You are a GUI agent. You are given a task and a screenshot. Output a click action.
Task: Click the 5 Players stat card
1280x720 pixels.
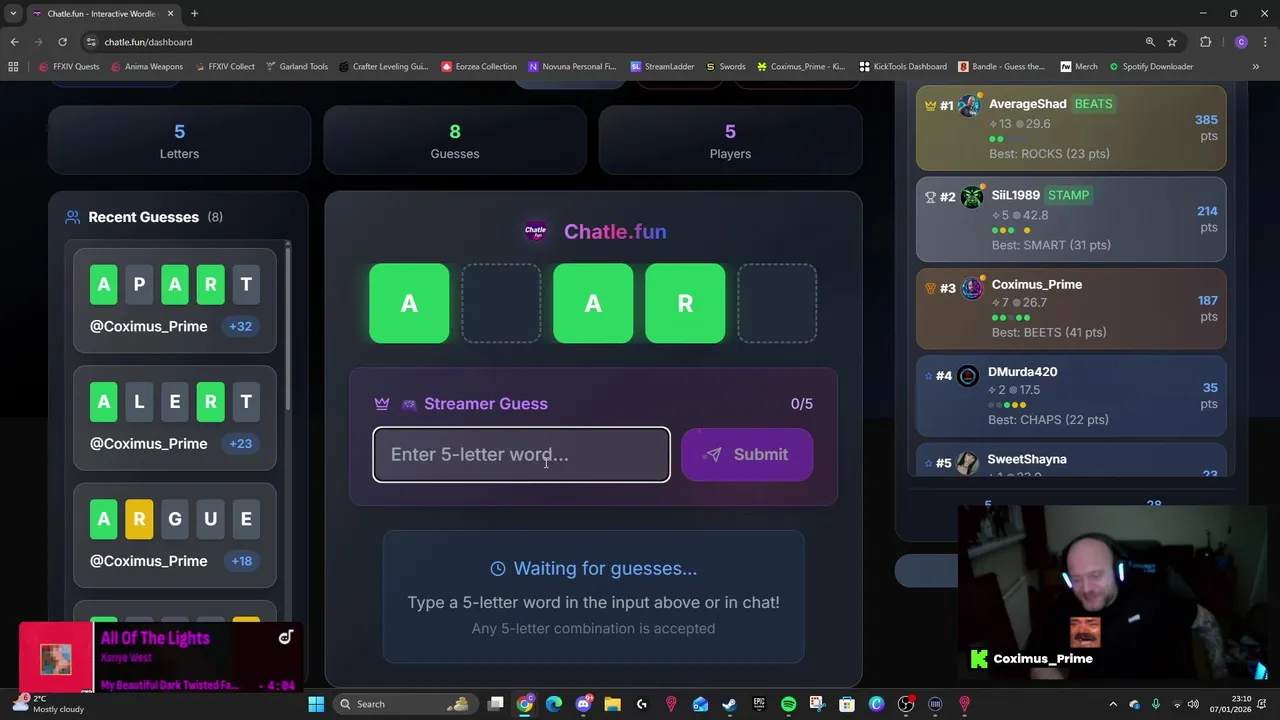(730, 141)
